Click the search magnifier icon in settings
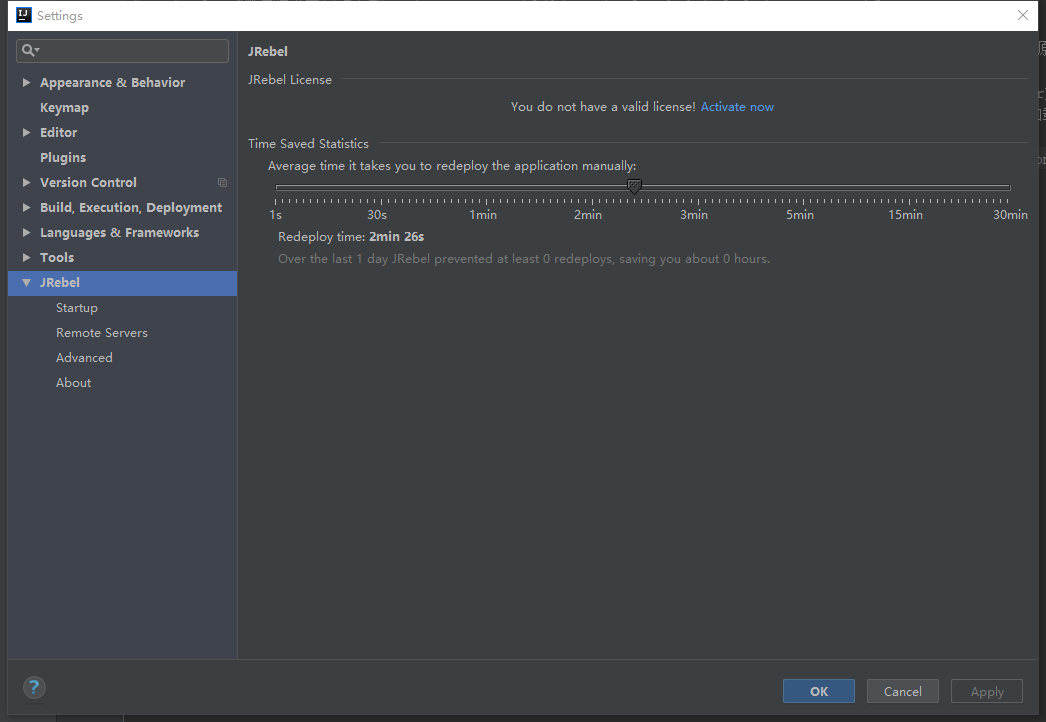This screenshot has height=722, width=1046. [x=28, y=50]
